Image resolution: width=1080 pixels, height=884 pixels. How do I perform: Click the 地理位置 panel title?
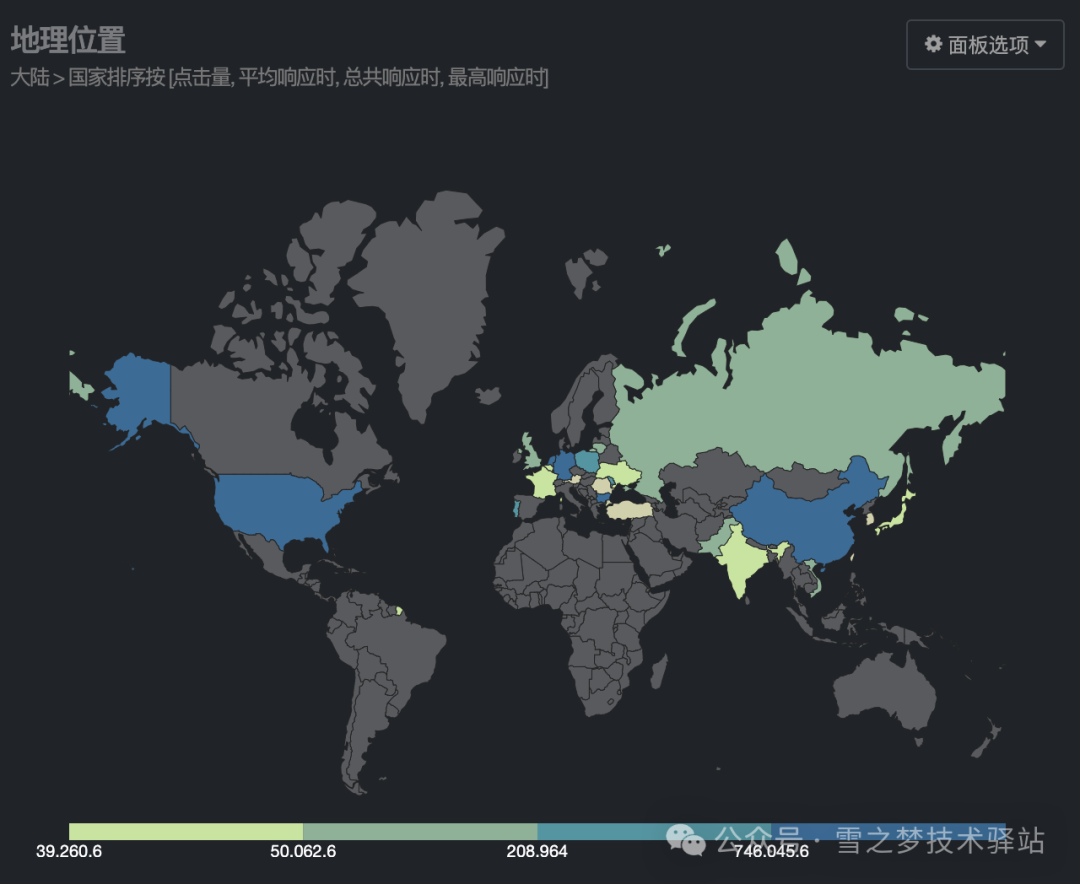tap(68, 41)
